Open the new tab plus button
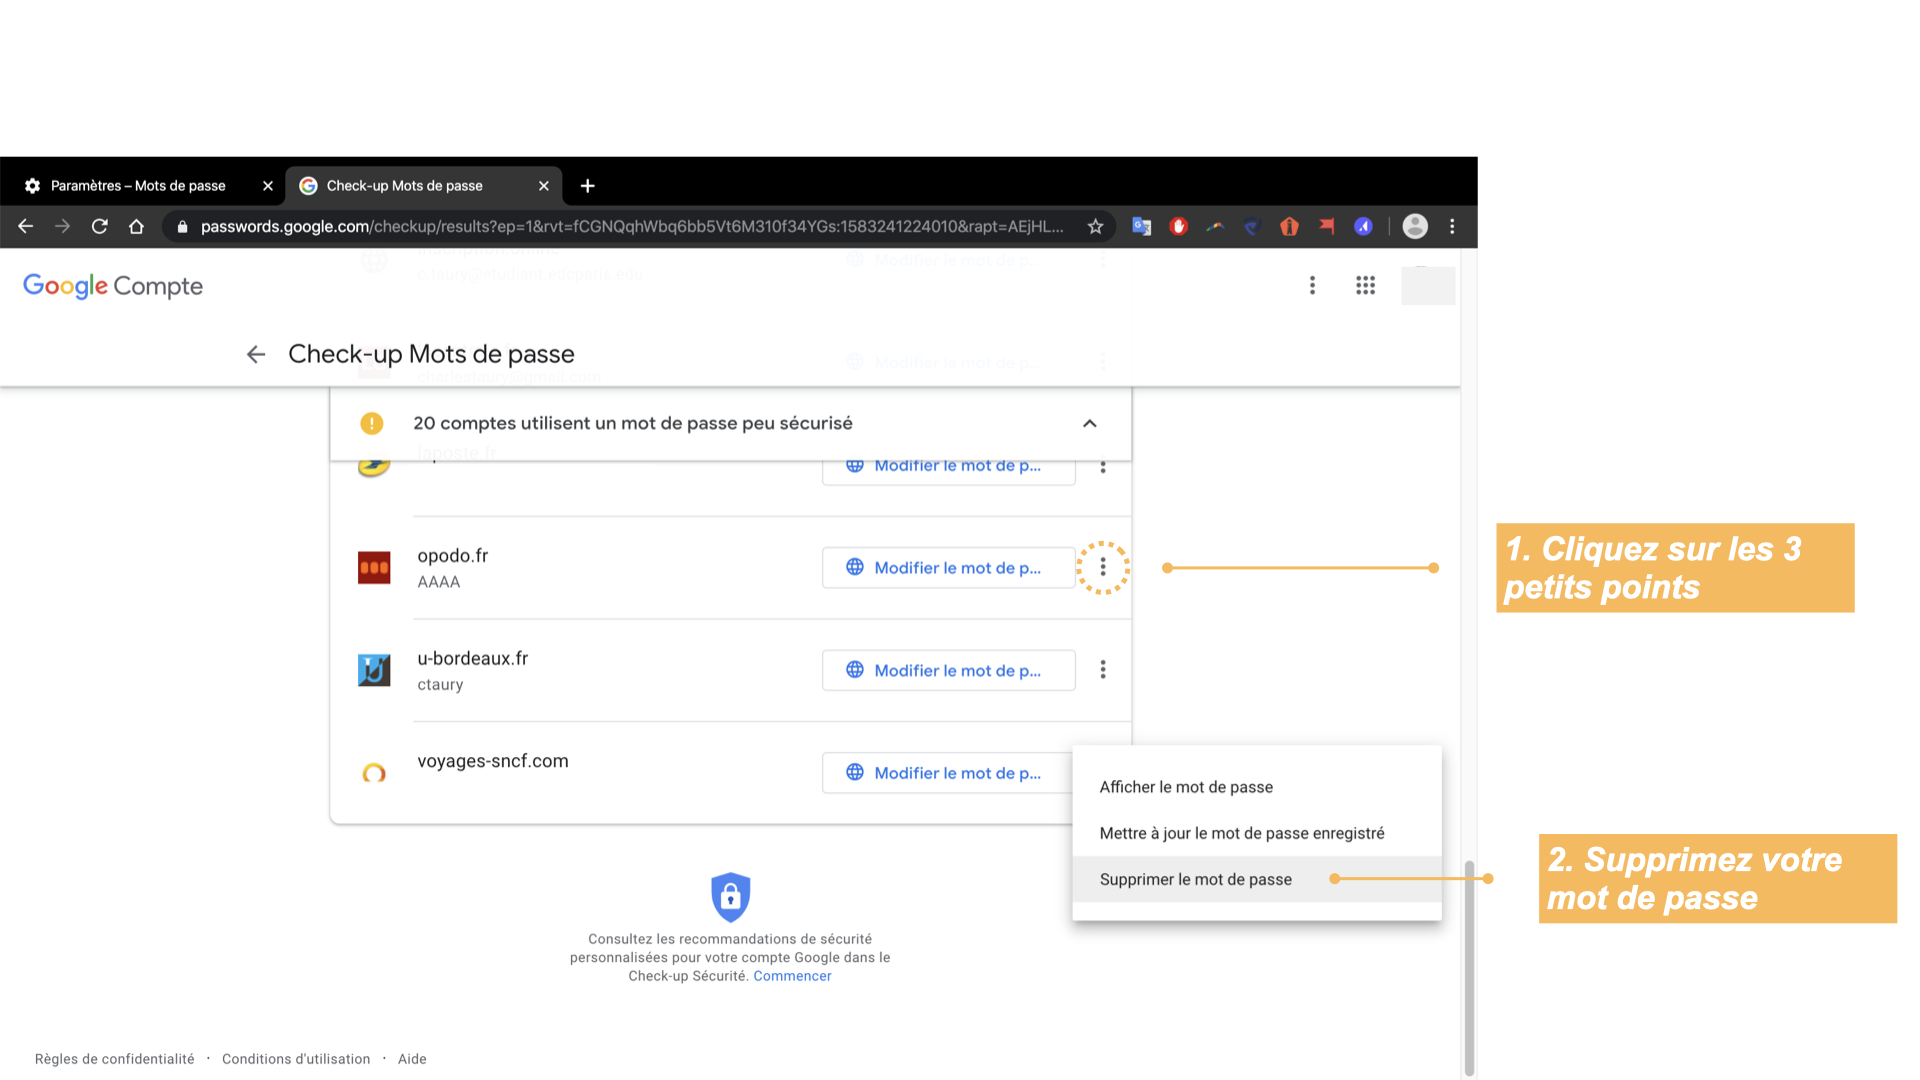1920x1080 pixels. coord(588,186)
